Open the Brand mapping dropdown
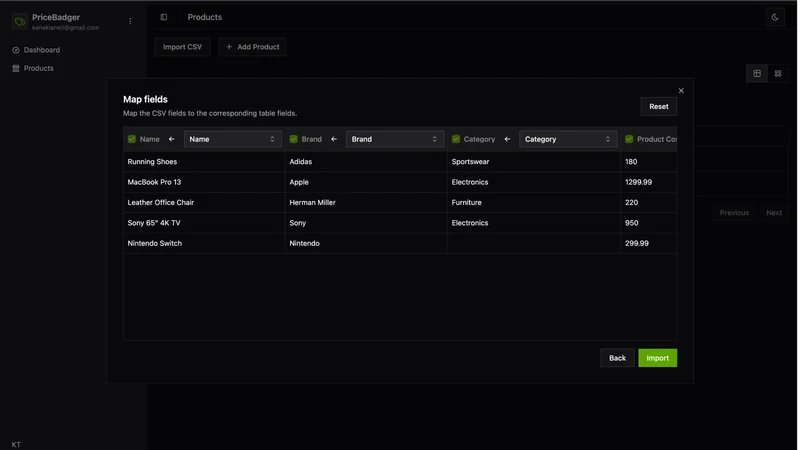This screenshot has width=800, height=450. (395, 139)
